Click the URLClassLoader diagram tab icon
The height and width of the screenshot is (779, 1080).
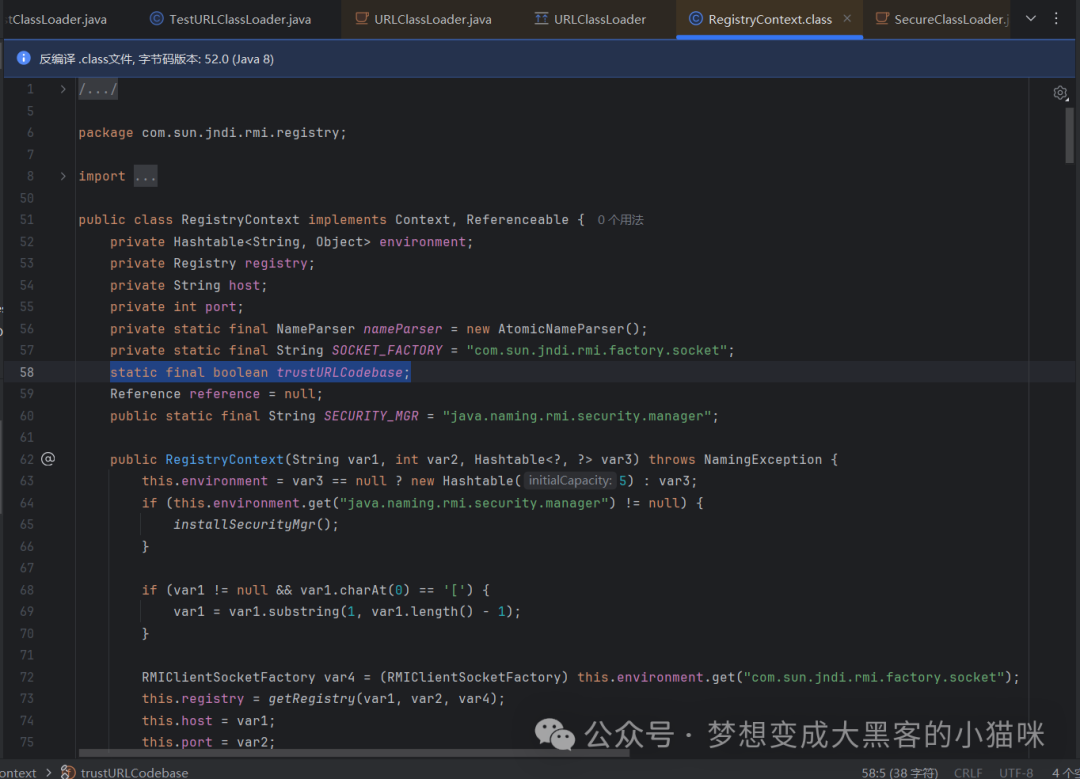(541, 19)
